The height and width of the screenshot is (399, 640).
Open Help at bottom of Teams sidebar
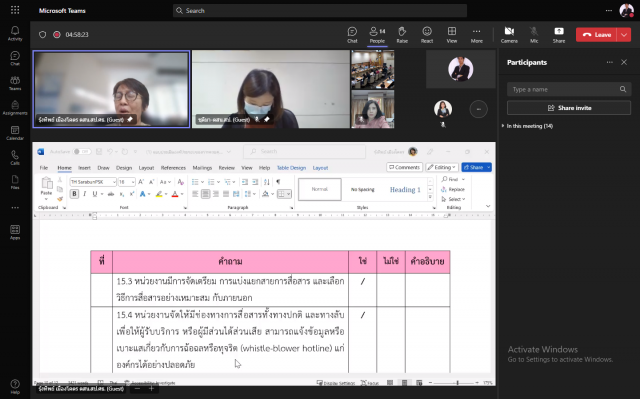tap(15, 386)
